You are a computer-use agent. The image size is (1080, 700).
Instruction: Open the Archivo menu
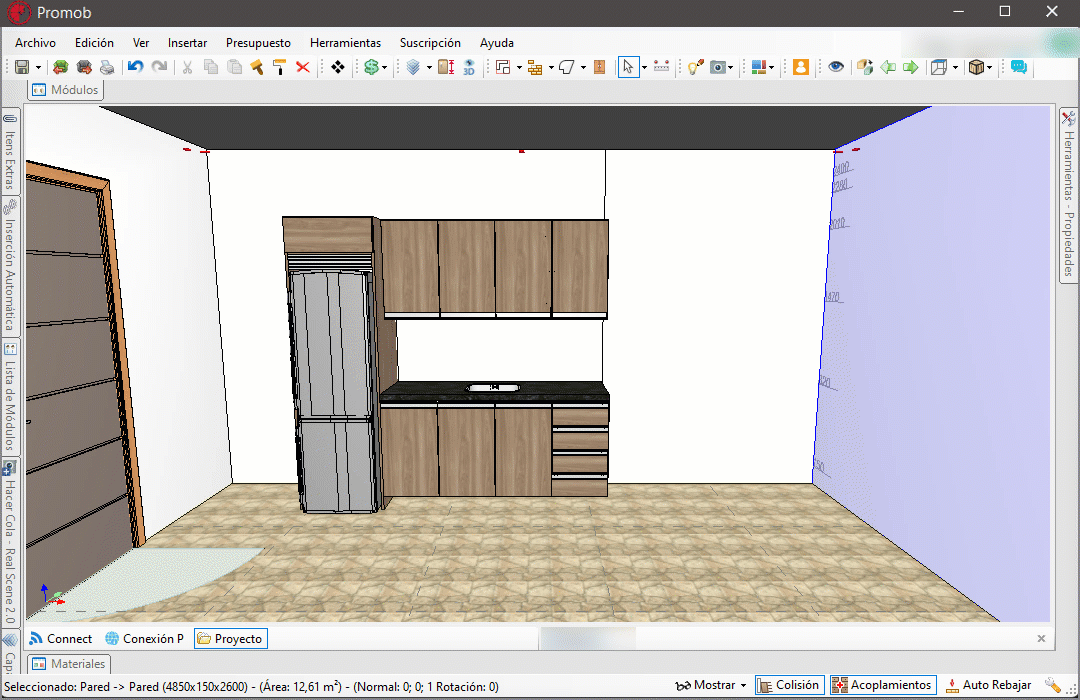coord(35,43)
